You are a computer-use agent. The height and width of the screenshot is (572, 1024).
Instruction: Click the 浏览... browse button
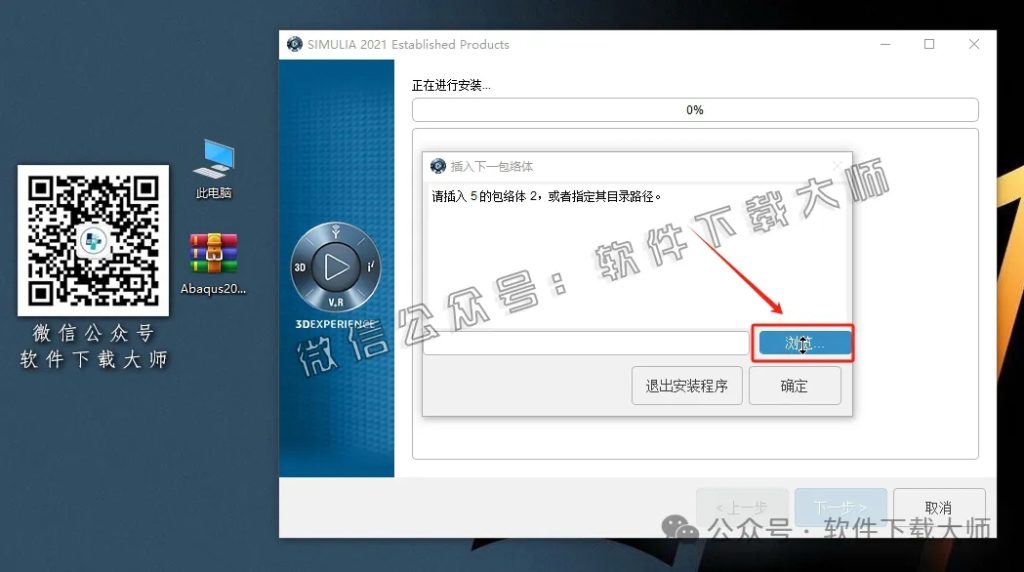click(x=805, y=343)
